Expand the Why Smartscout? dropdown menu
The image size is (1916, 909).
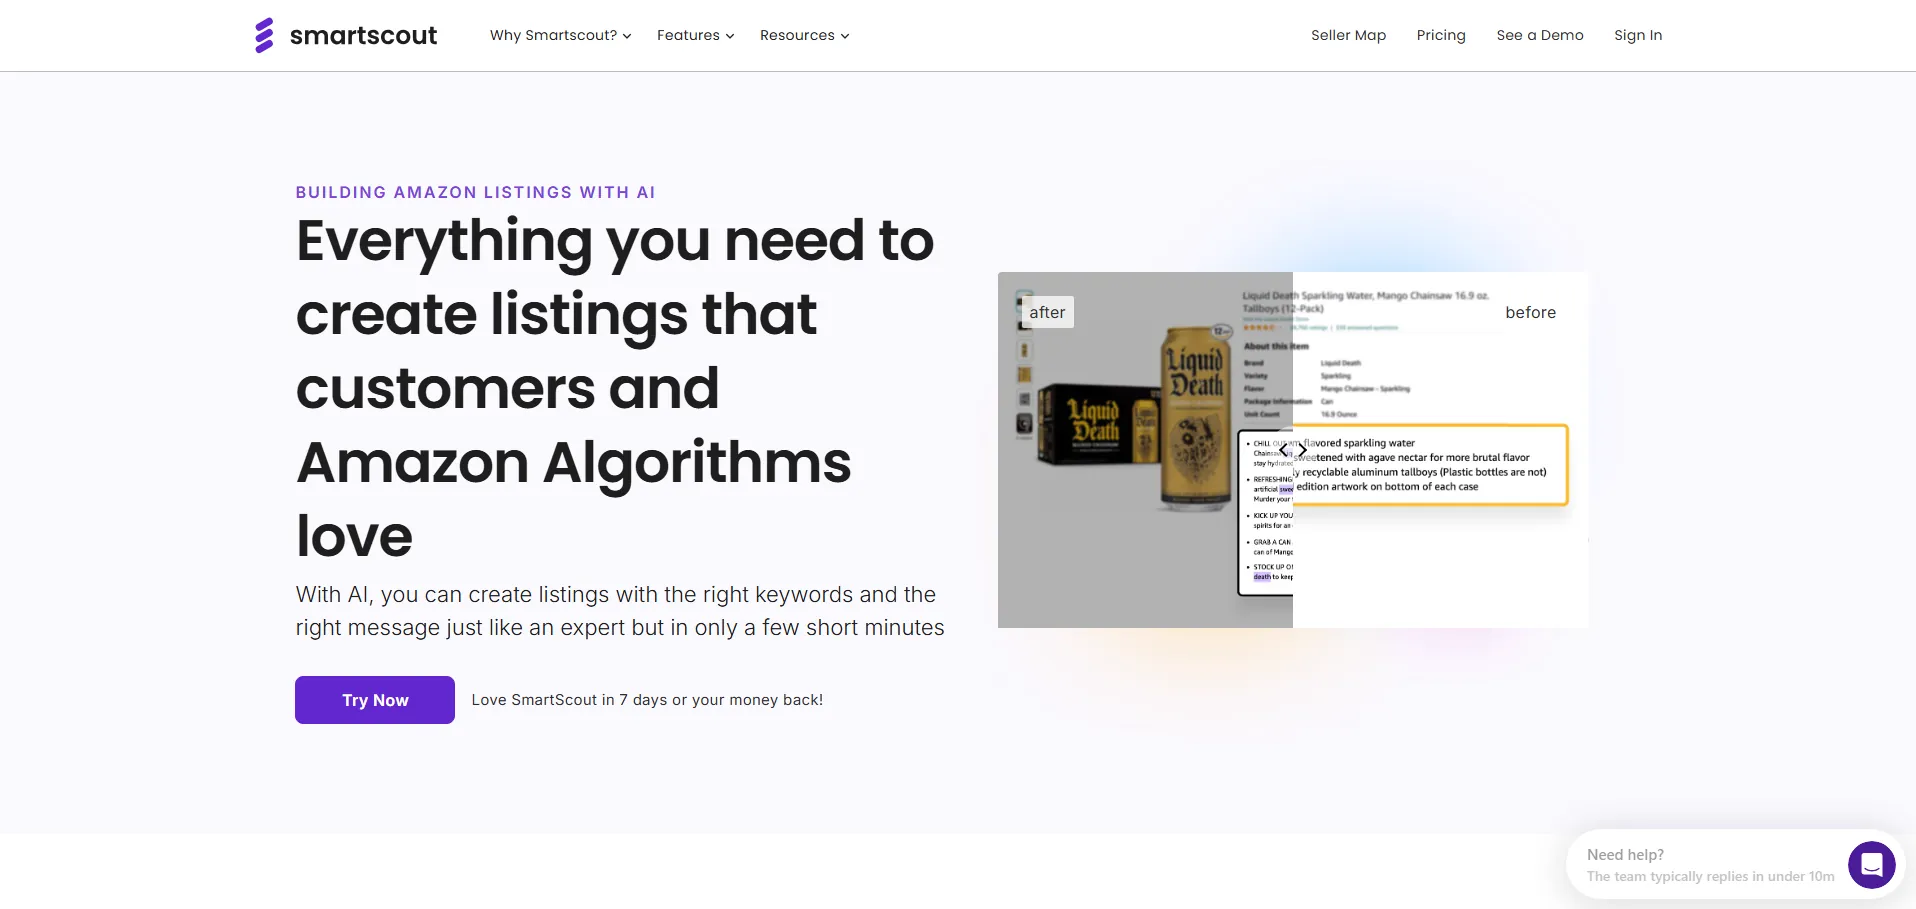(x=553, y=35)
